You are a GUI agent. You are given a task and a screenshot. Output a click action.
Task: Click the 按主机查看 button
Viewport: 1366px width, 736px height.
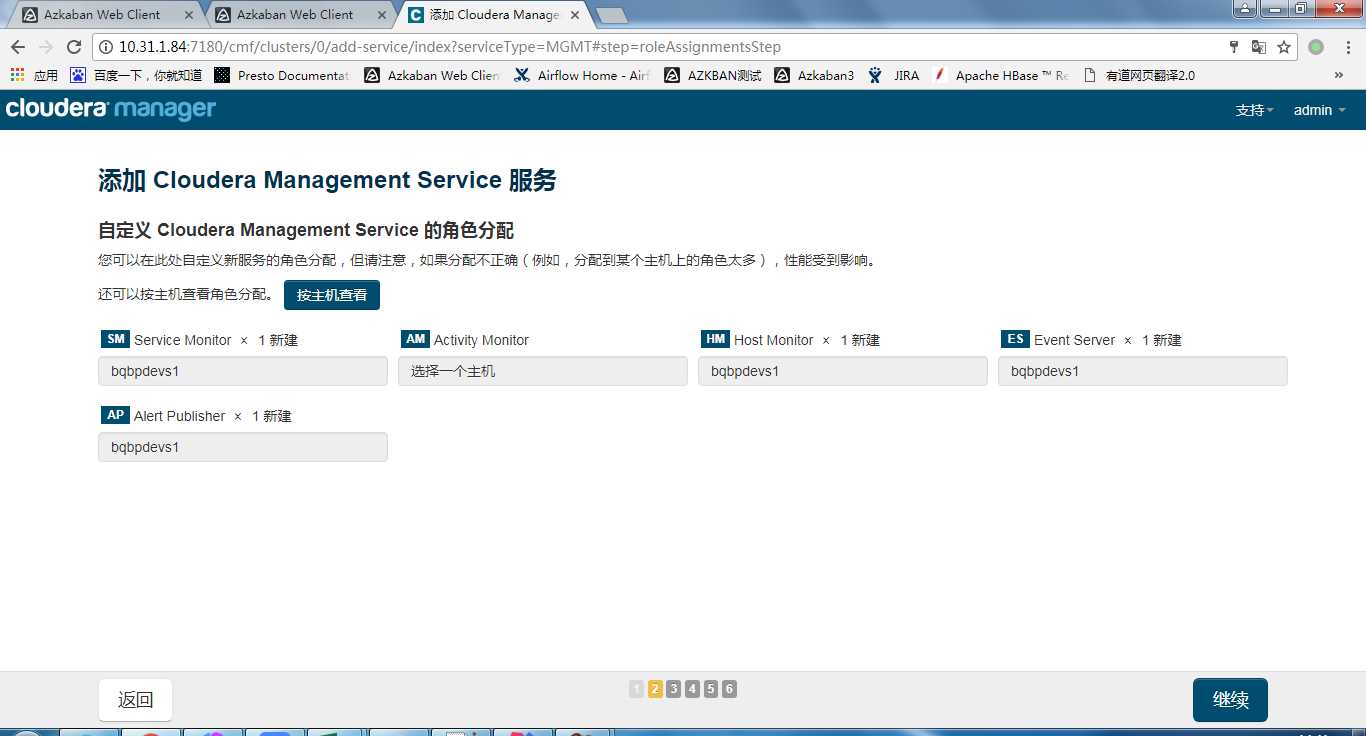click(332, 295)
